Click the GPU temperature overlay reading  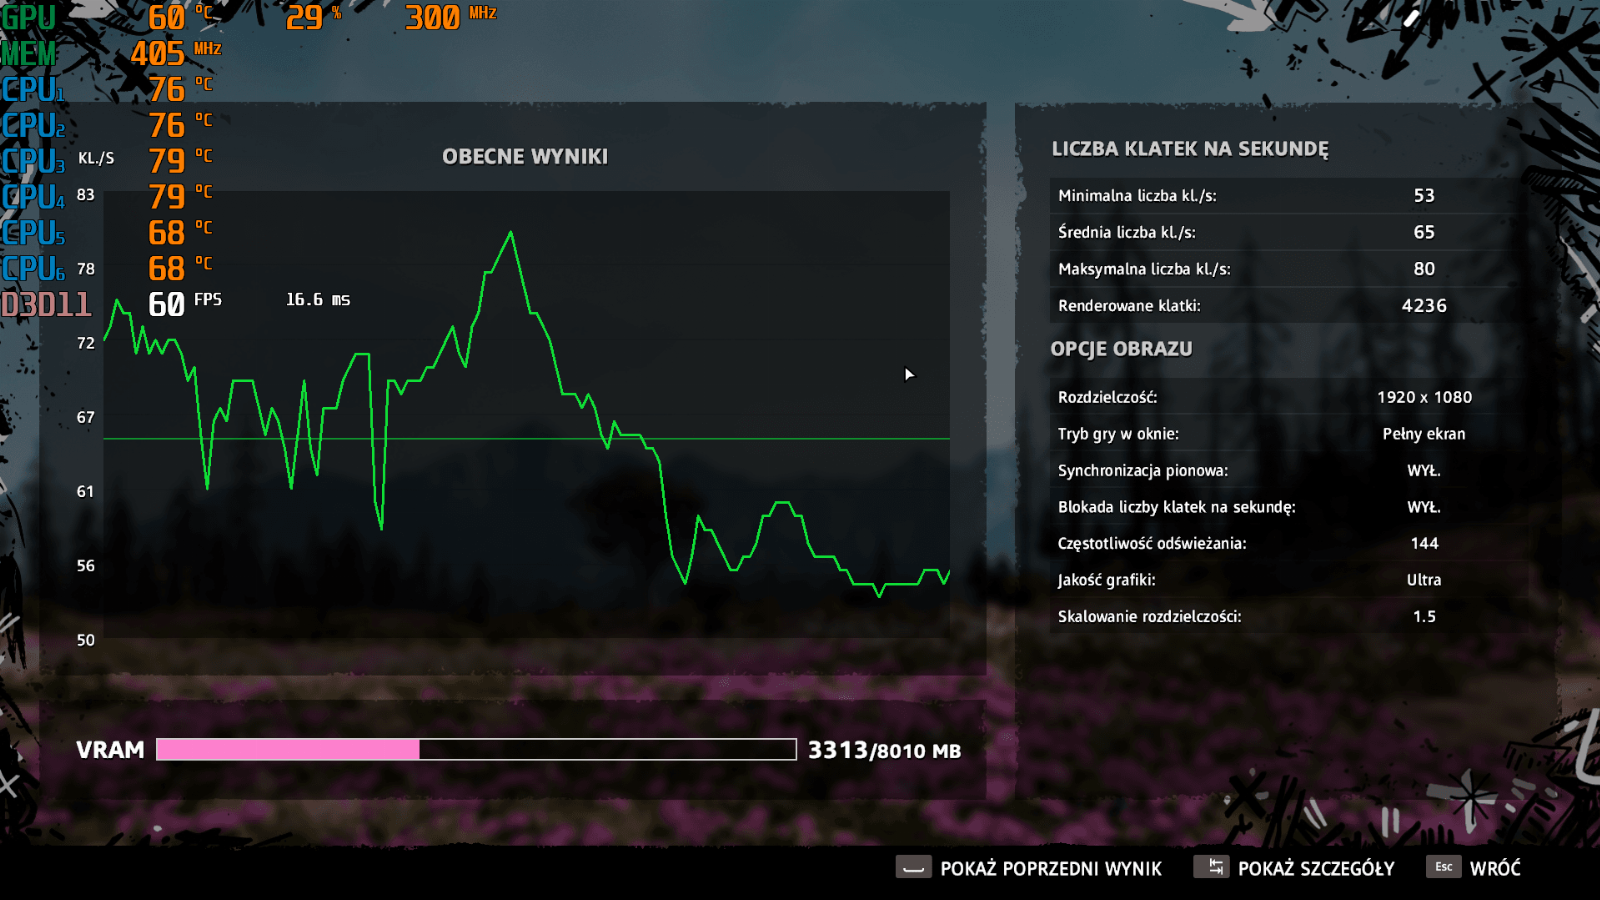click(180, 18)
